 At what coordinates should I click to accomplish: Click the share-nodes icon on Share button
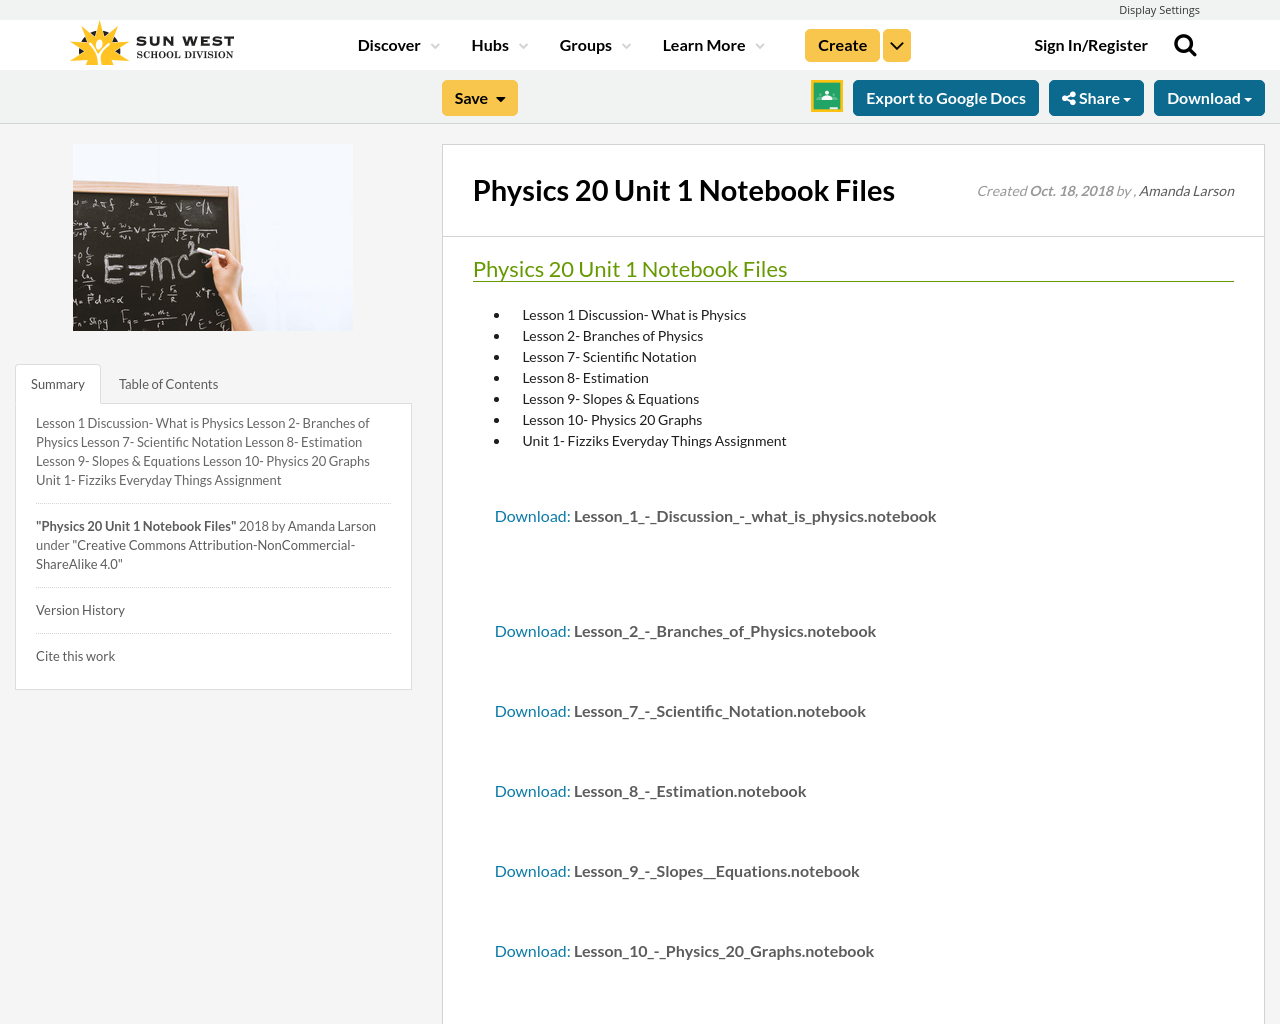coord(1069,97)
